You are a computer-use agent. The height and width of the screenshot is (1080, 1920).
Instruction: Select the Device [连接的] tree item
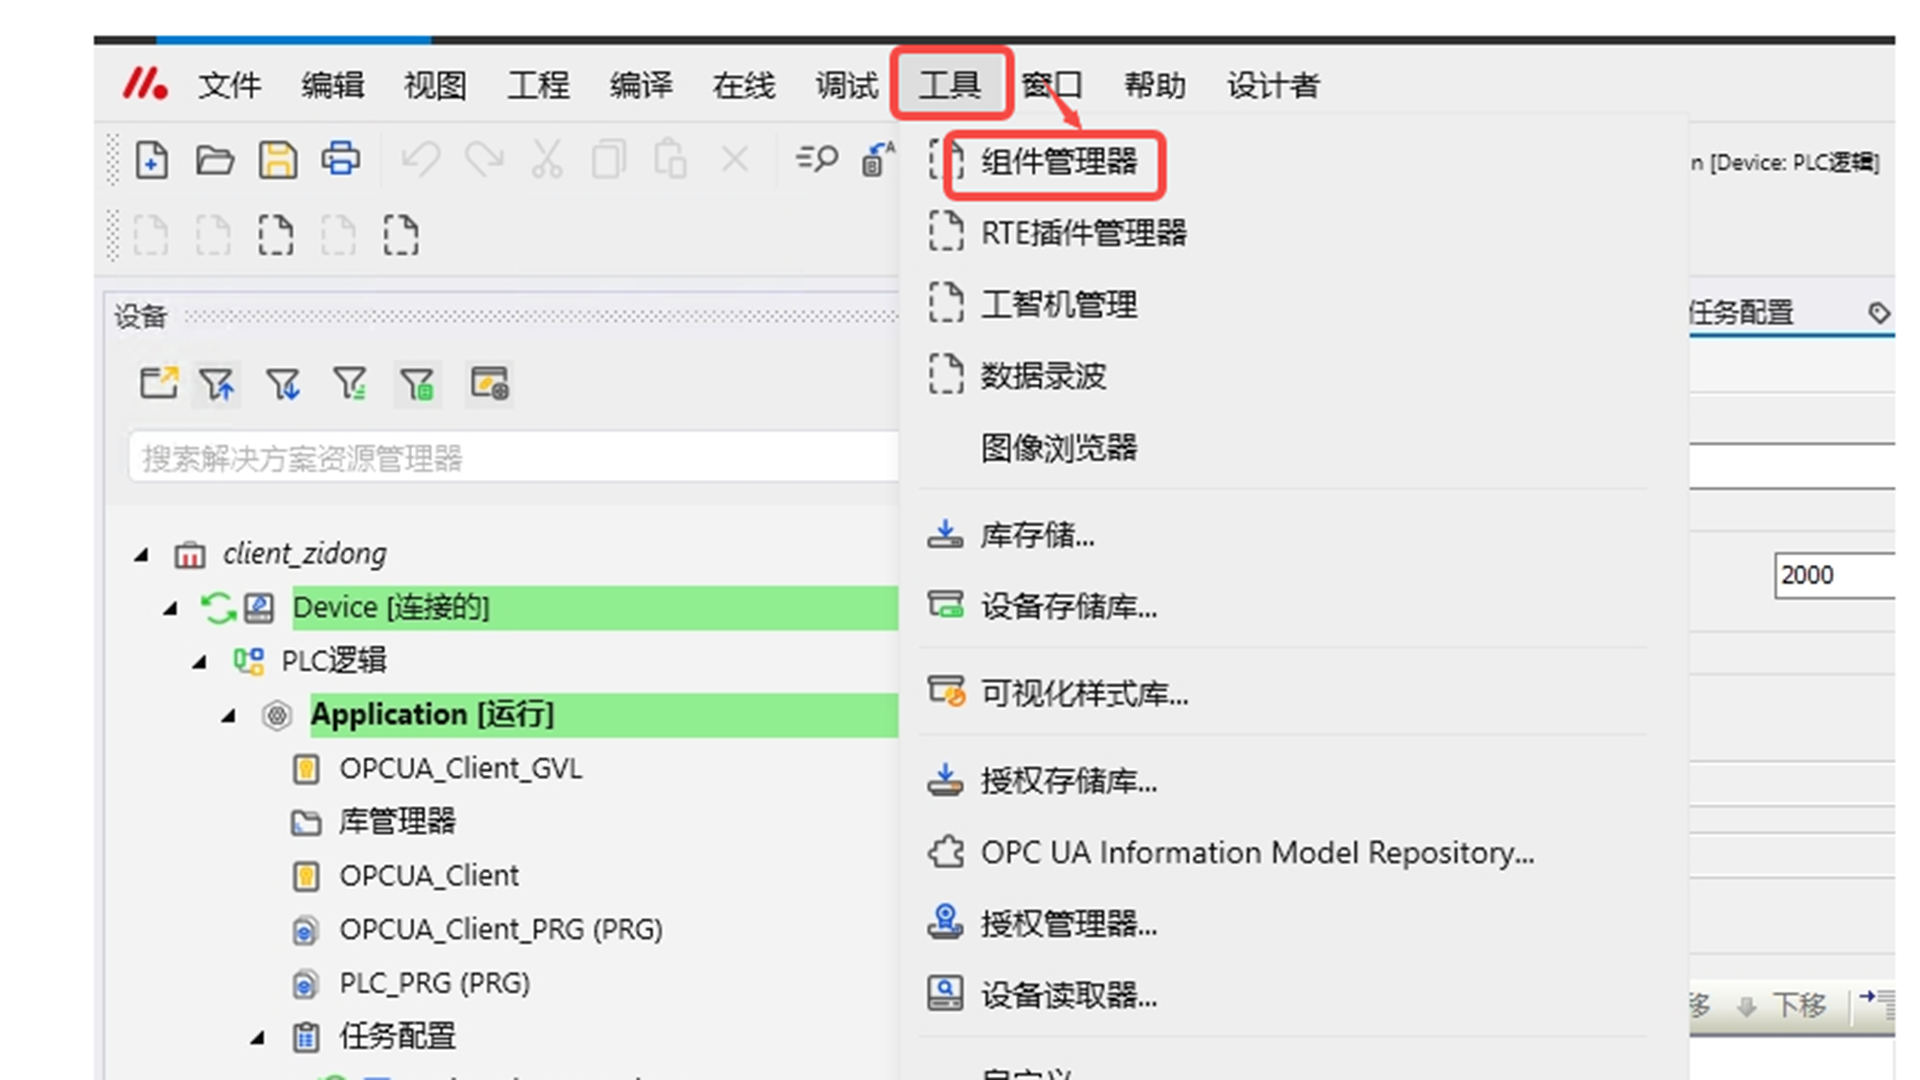click(391, 608)
